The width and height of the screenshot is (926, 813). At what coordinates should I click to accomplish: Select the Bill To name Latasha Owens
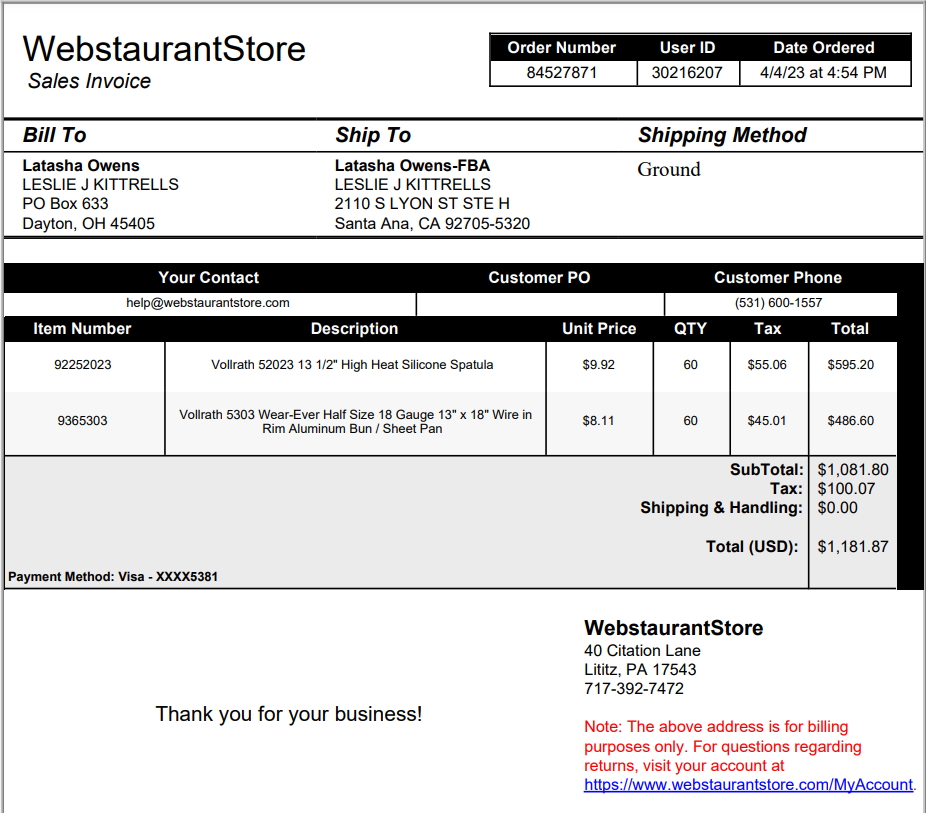coord(81,165)
